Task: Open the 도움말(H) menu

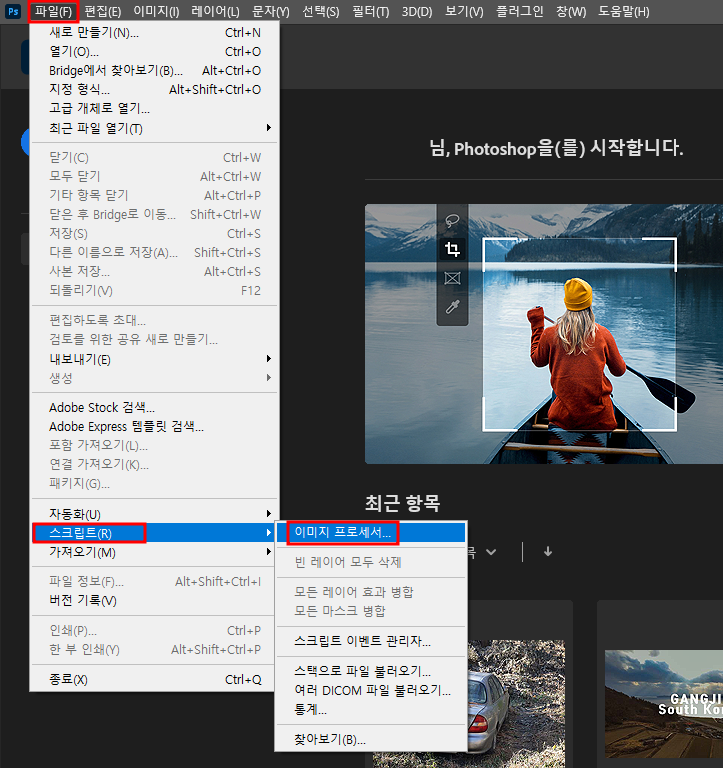Action: (624, 11)
